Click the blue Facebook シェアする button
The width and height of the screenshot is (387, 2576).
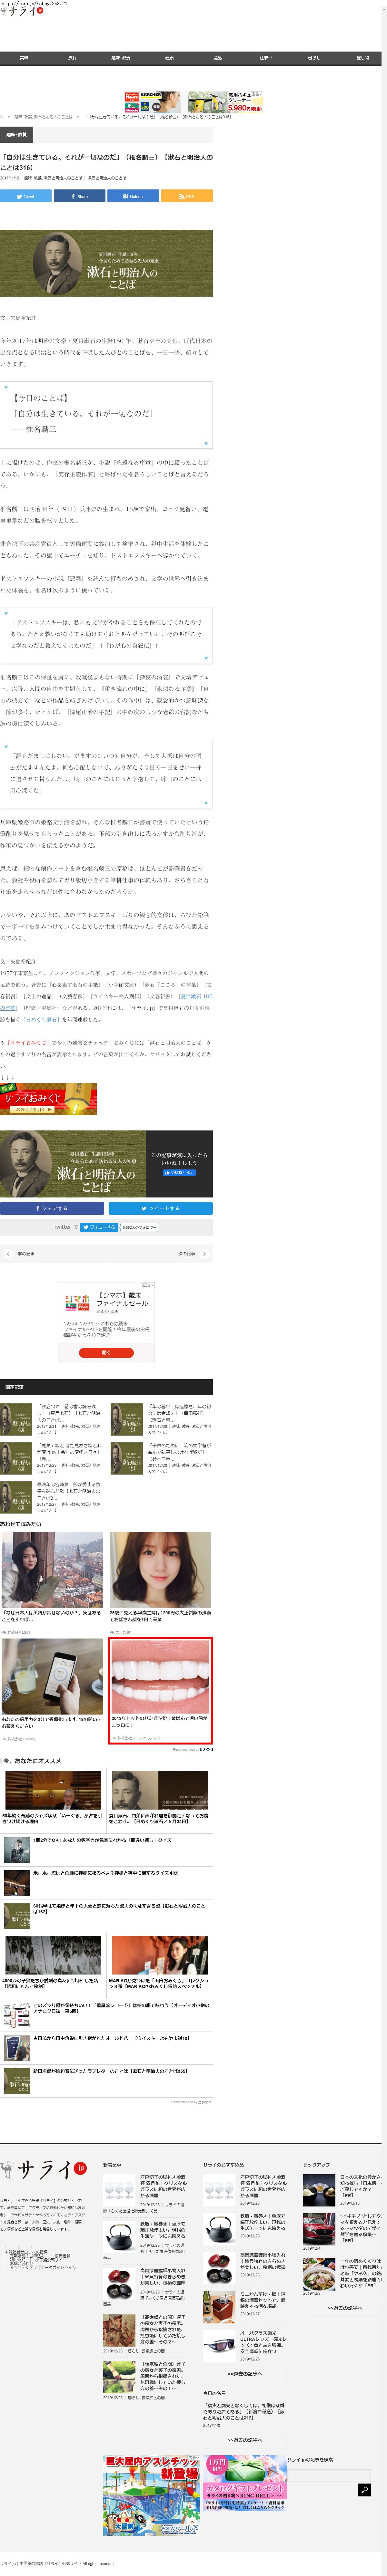click(x=52, y=1208)
